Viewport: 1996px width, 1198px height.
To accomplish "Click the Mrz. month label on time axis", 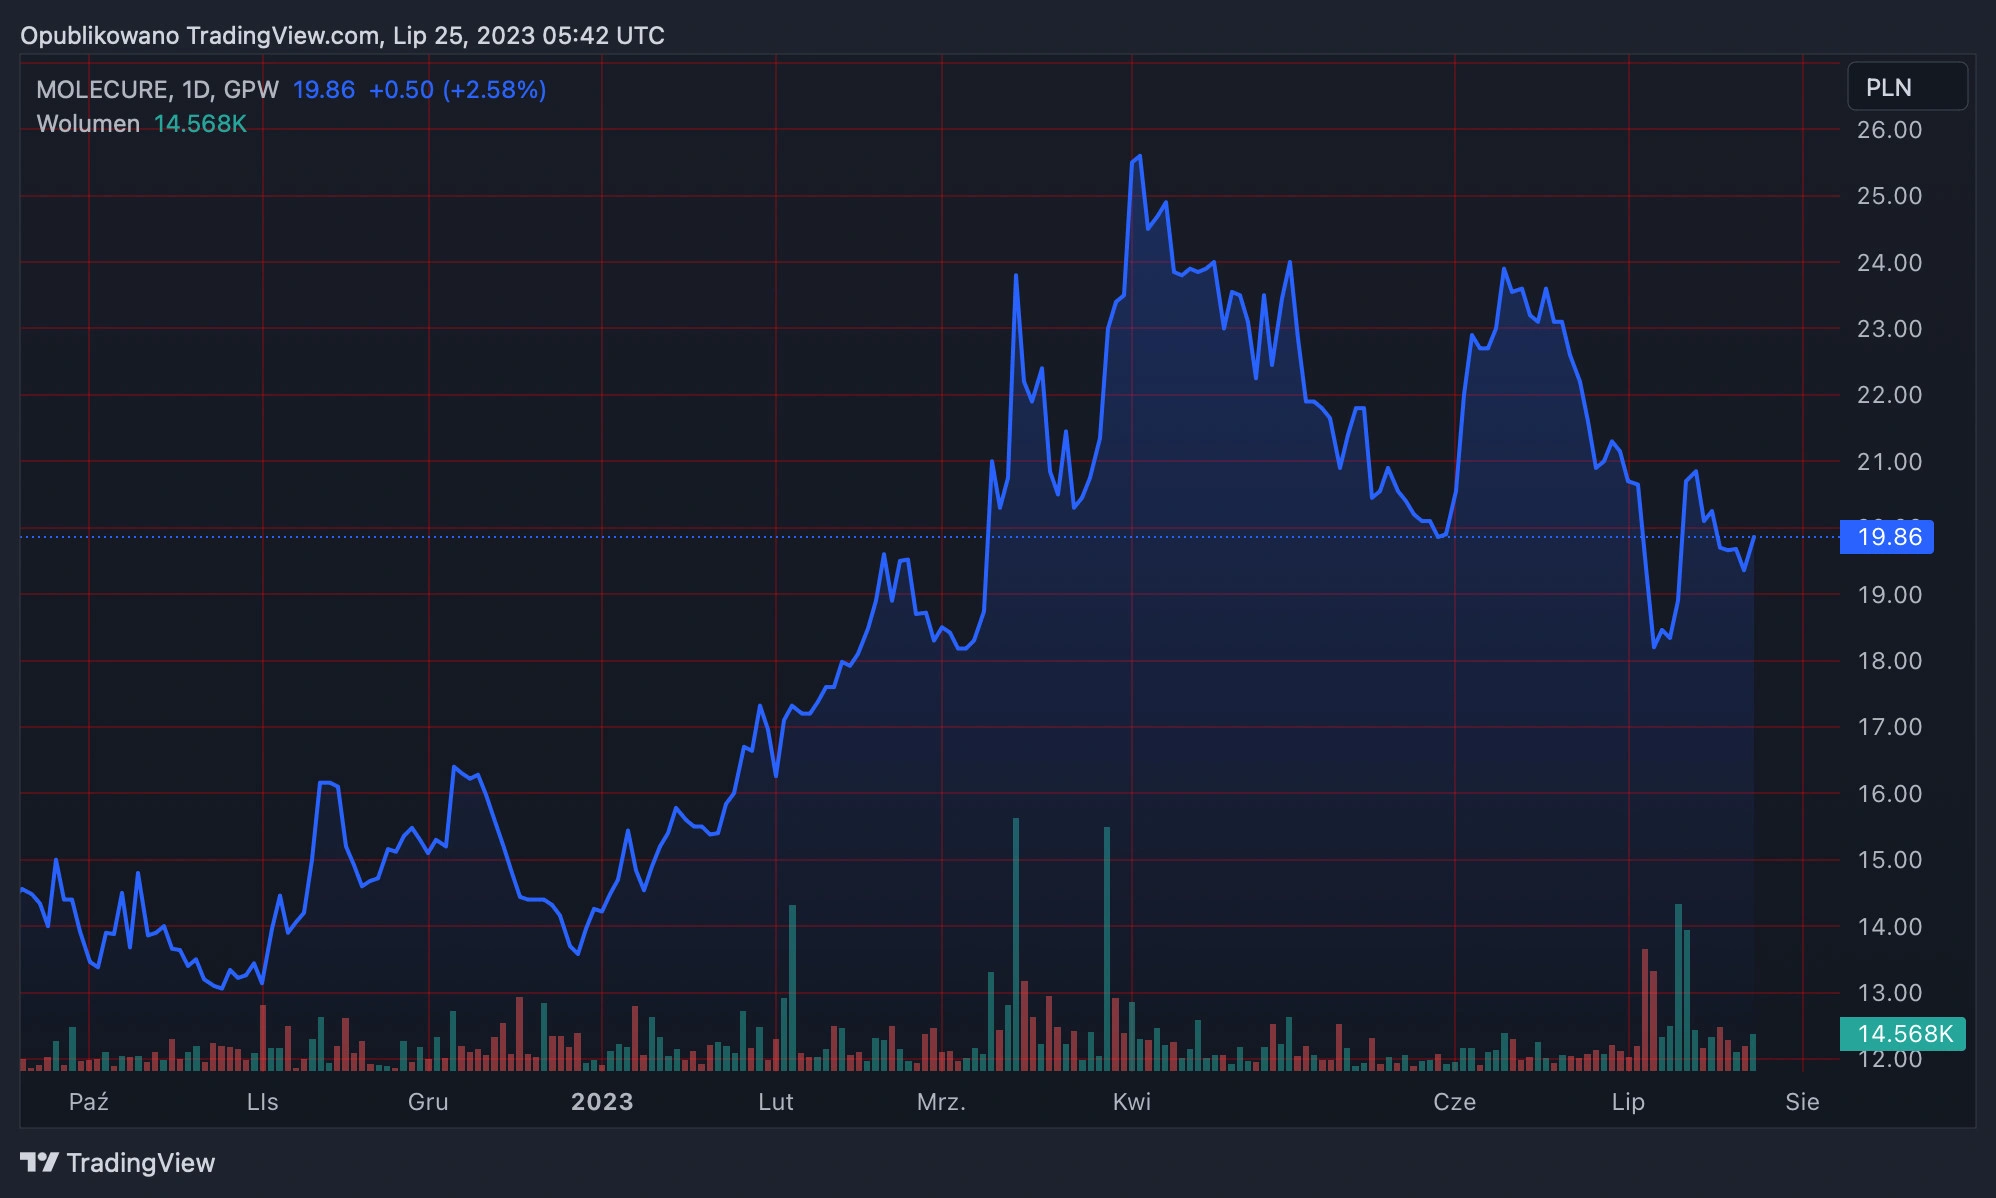I will coord(941,1102).
